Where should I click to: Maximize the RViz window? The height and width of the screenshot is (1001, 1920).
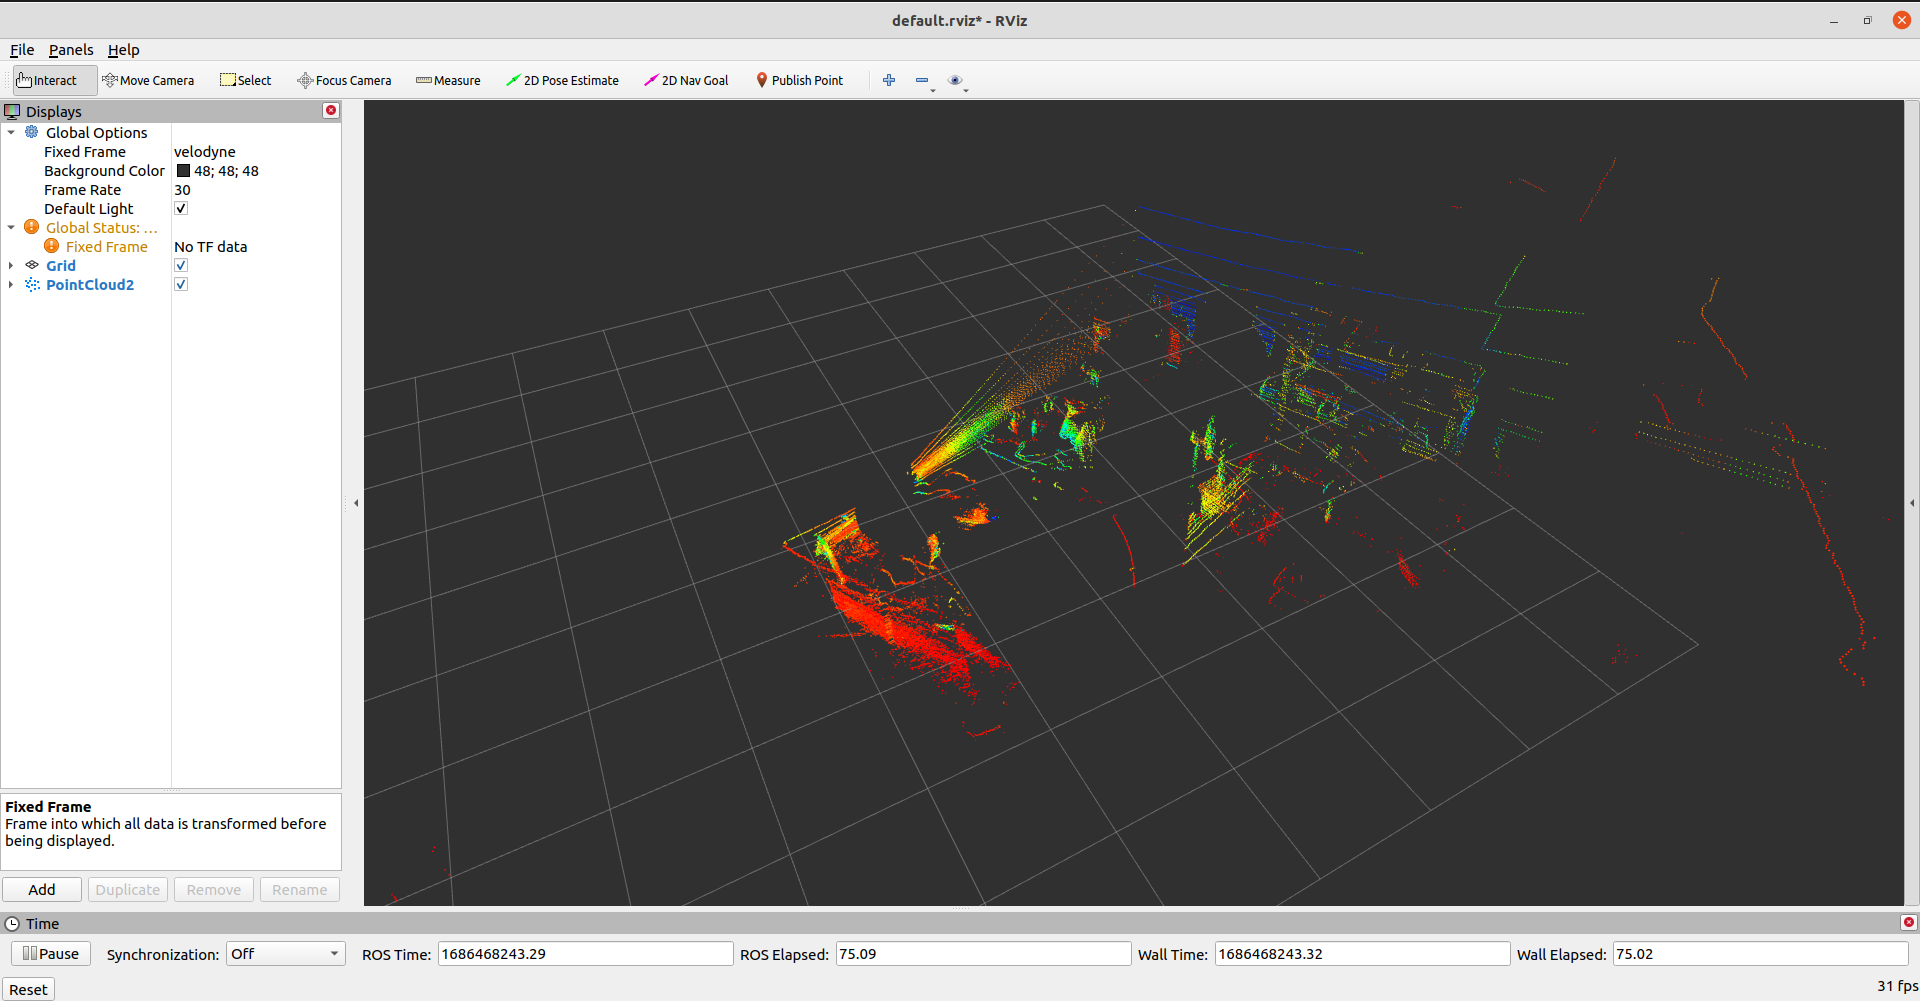1867,20
